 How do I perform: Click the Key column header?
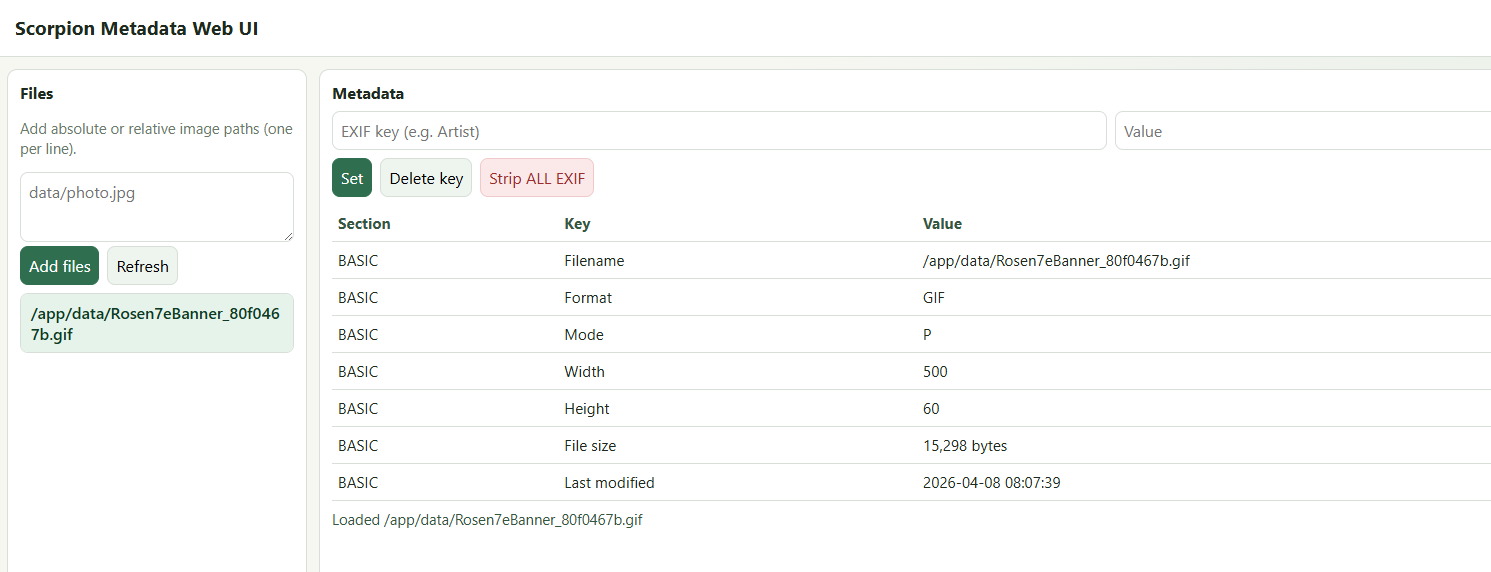tap(577, 224)
